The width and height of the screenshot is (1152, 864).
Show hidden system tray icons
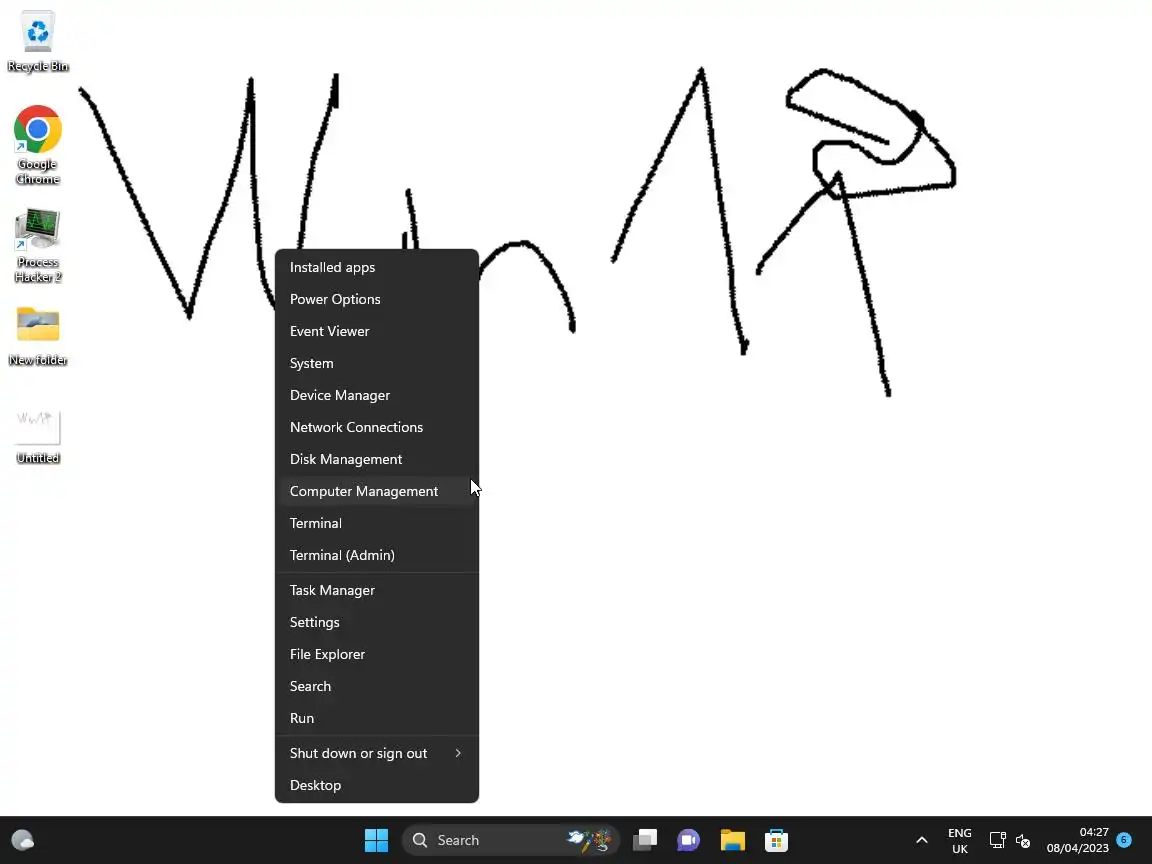(x=921, y=840)
